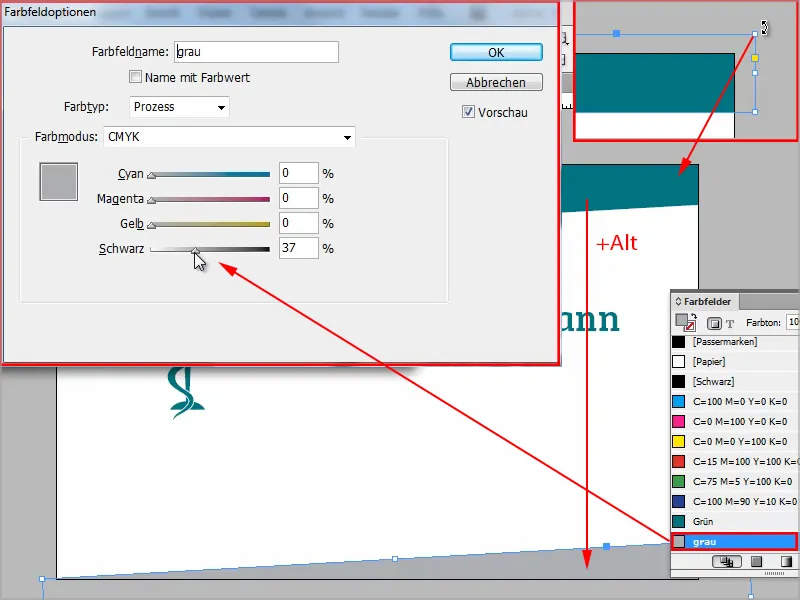Select the [Passermarken] swatch
The image size is (800, 600).
(735, 342)
